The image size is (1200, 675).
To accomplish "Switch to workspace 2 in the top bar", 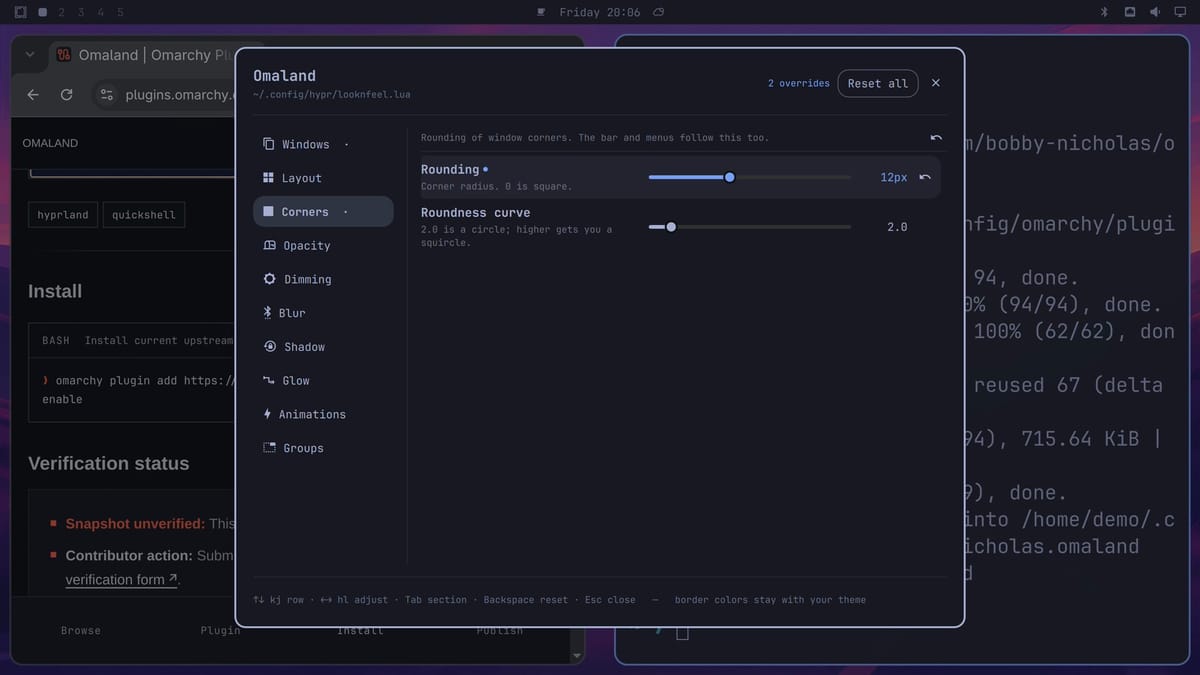I will (x=61, y=12).
